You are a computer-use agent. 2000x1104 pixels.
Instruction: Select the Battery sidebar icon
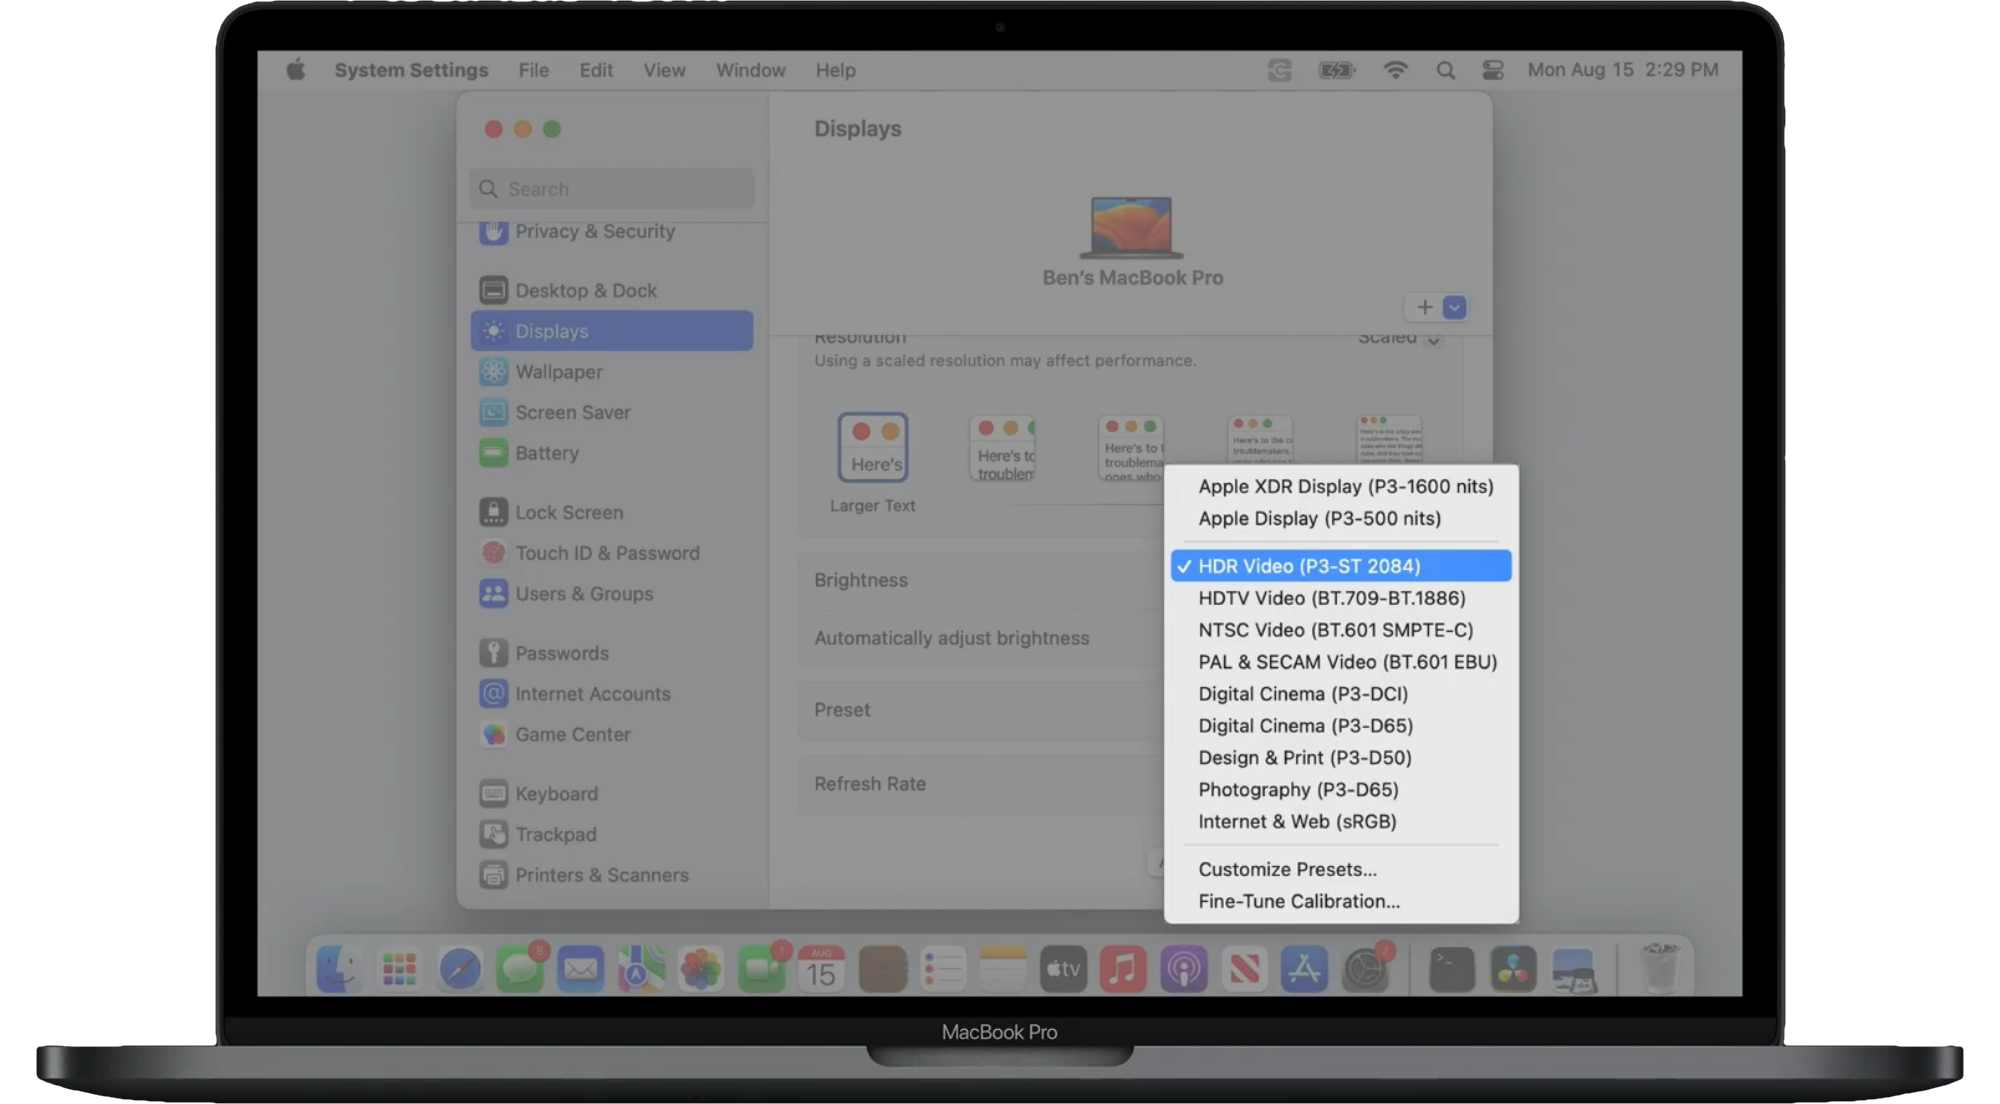(493, 453)
